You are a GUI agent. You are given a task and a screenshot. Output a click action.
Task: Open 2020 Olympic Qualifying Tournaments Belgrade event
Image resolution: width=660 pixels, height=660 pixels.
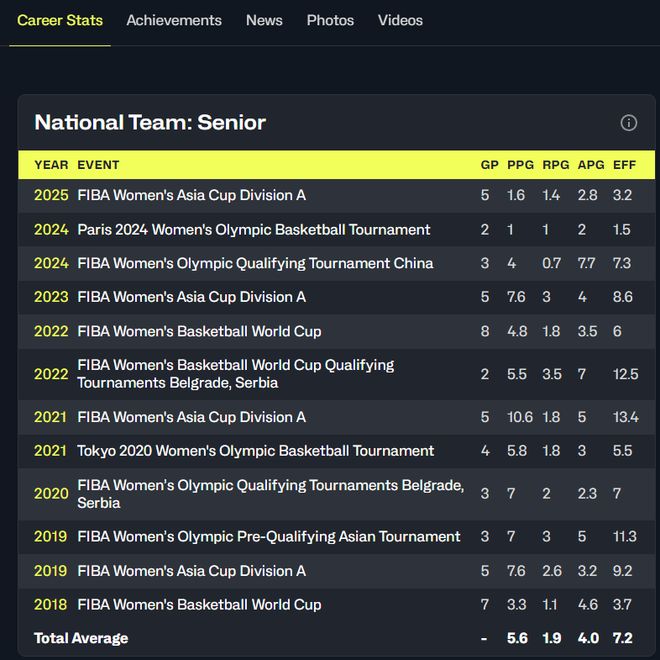click(x=270, y=494)
